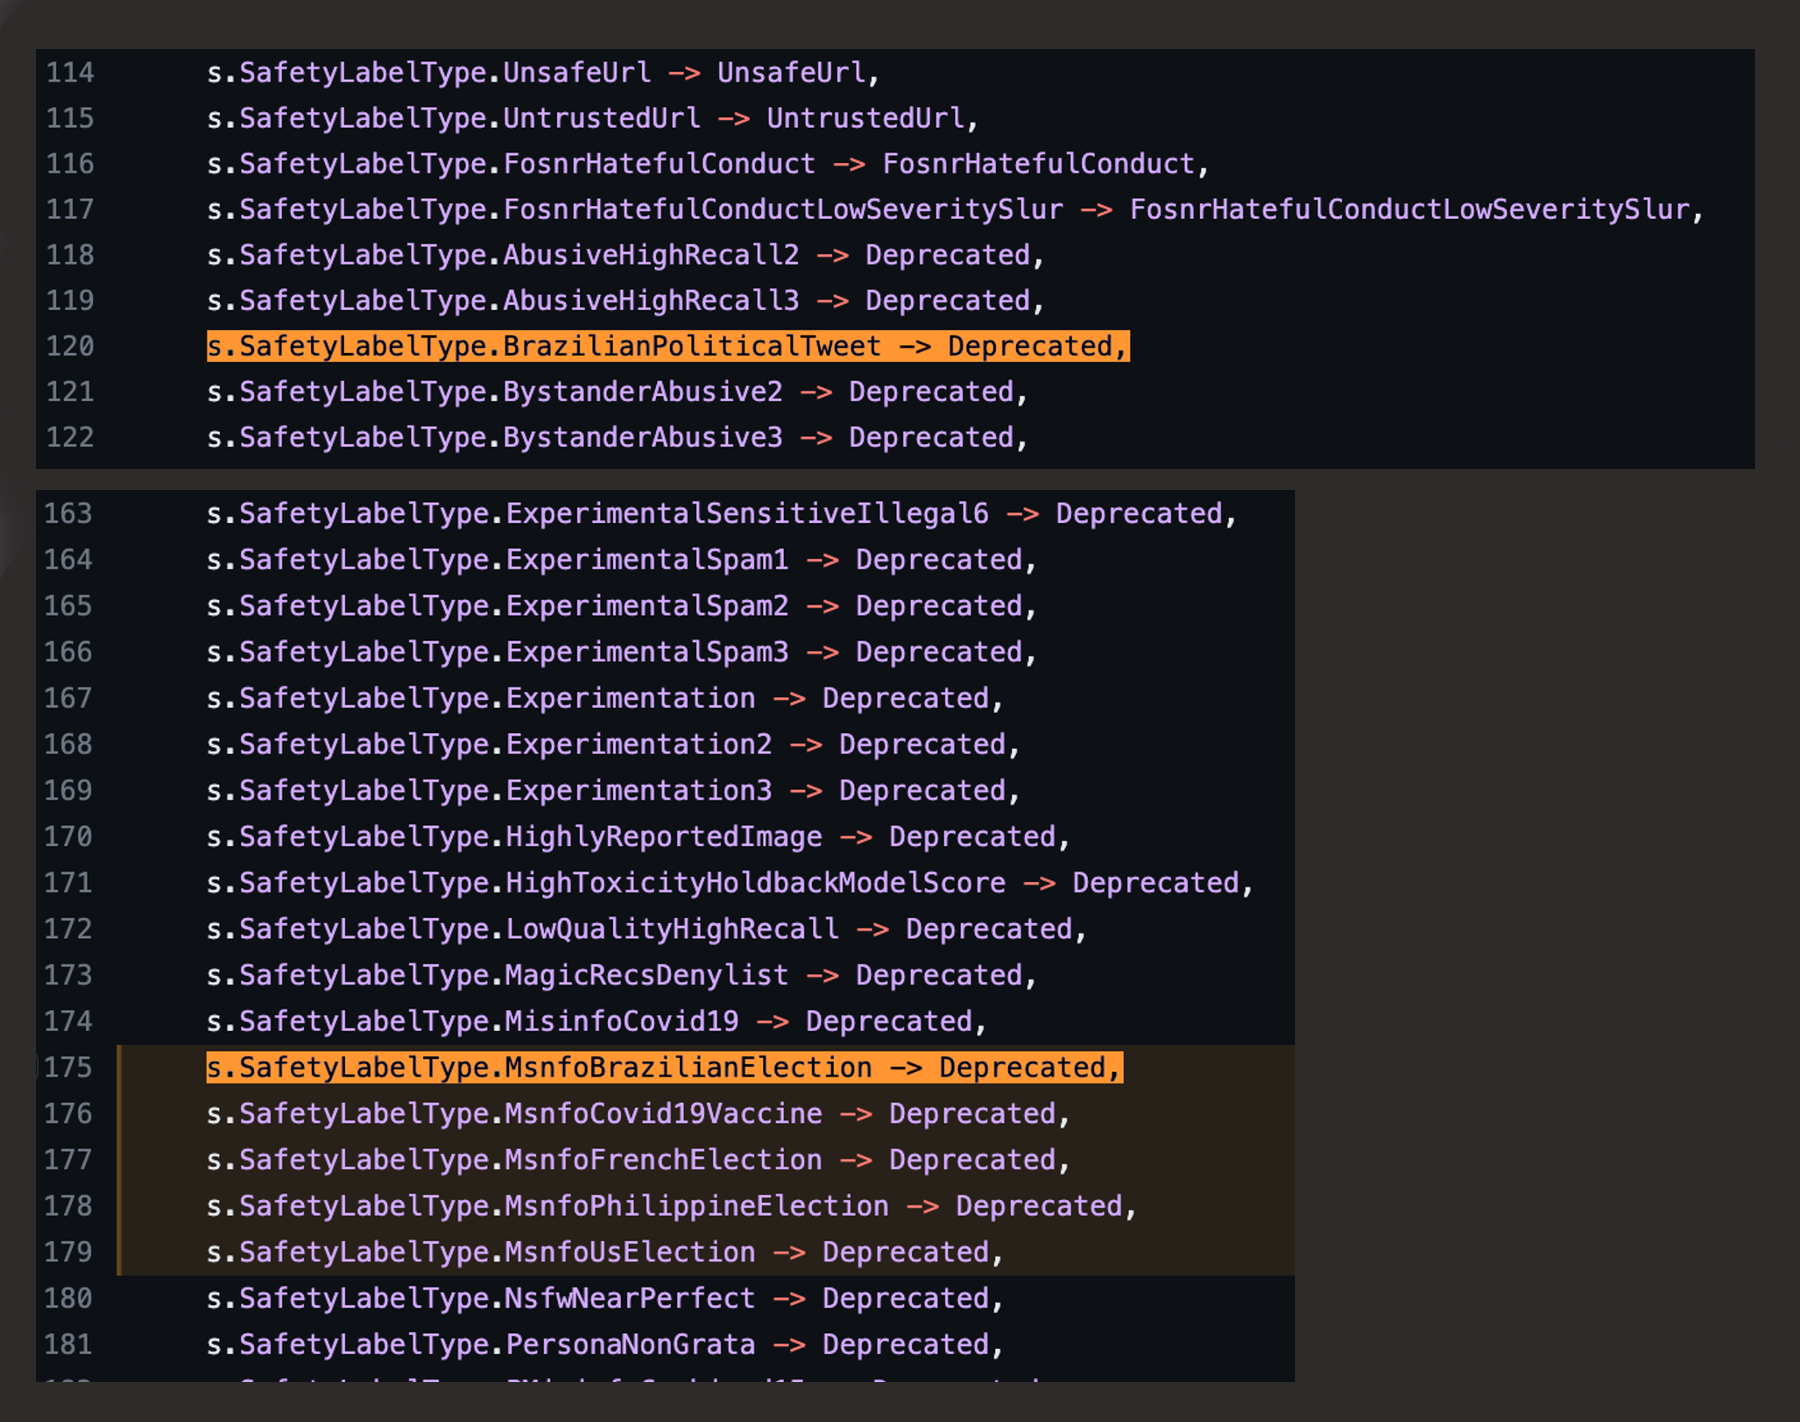The width and height of the screenshot is (1800, 1422).
Task: Select line number 181
Action: coord(68,1344)
